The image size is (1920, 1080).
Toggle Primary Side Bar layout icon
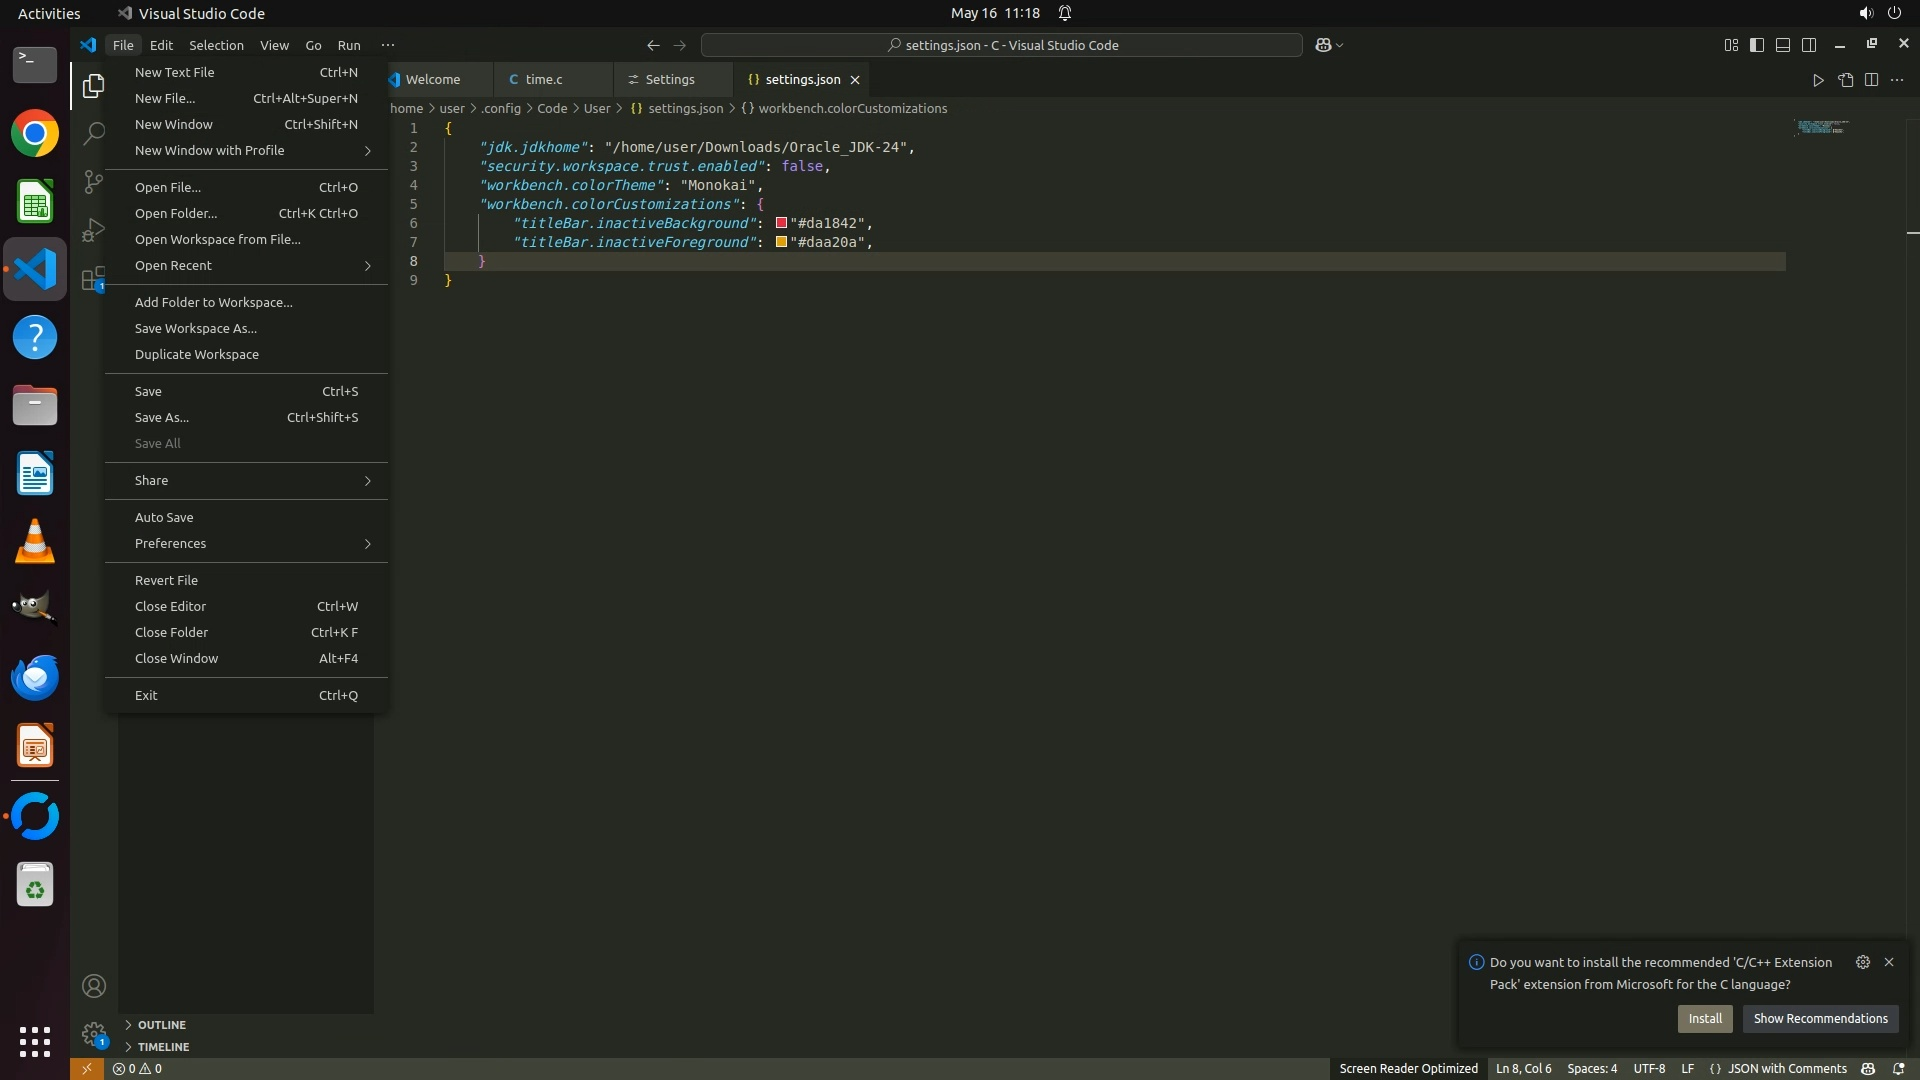pyautogui.click(x=1757, y=45)
